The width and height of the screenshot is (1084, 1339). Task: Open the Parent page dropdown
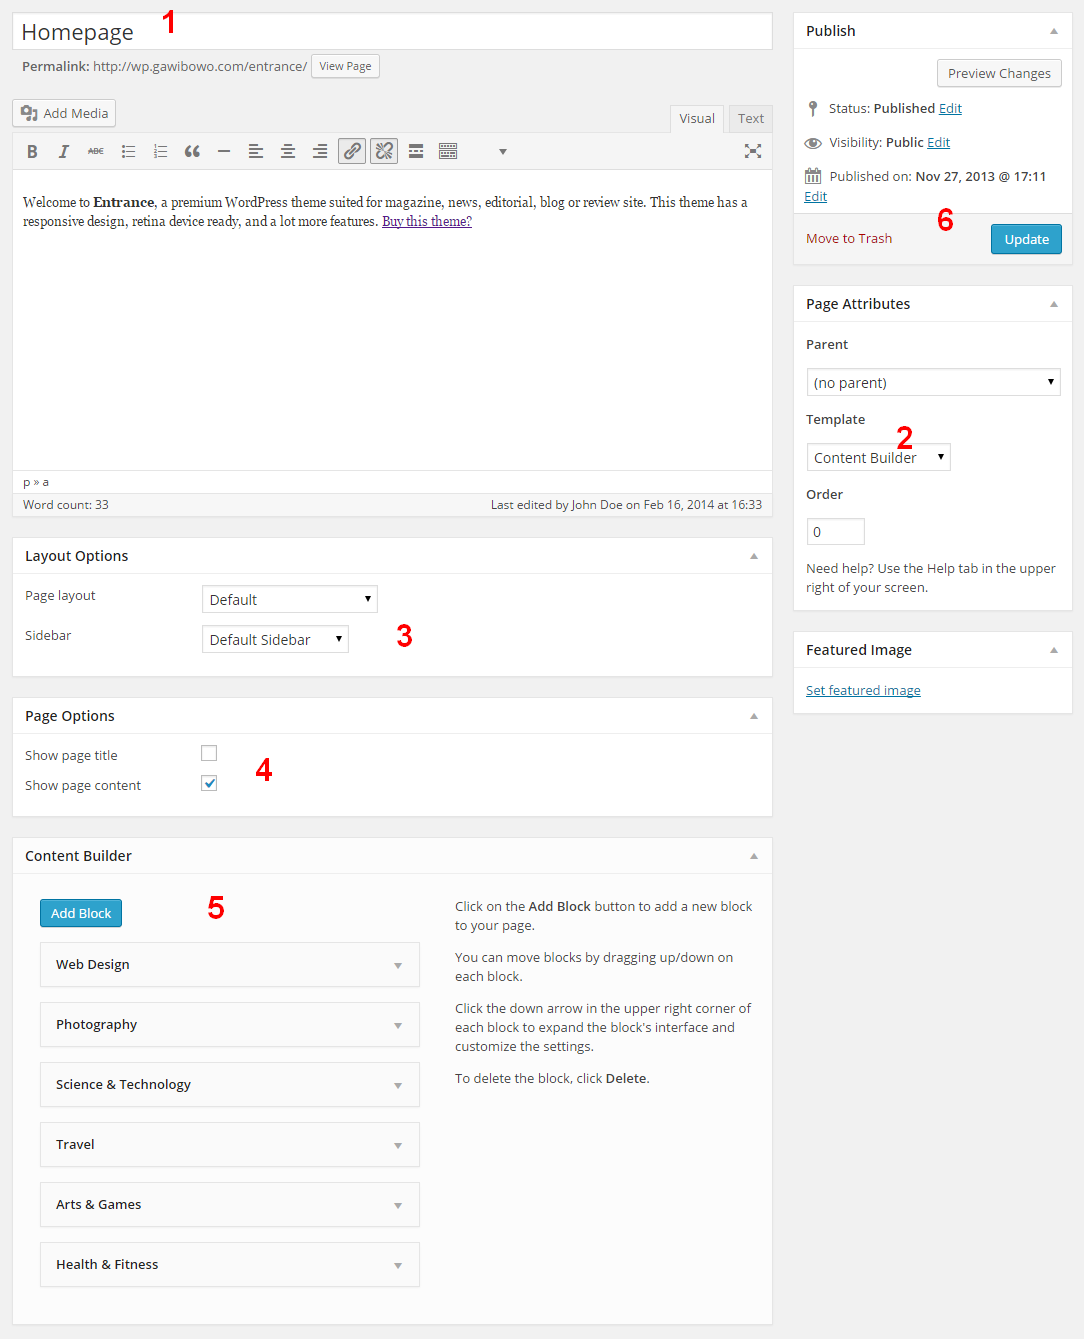pyautogui.click(x=932, y=382)
